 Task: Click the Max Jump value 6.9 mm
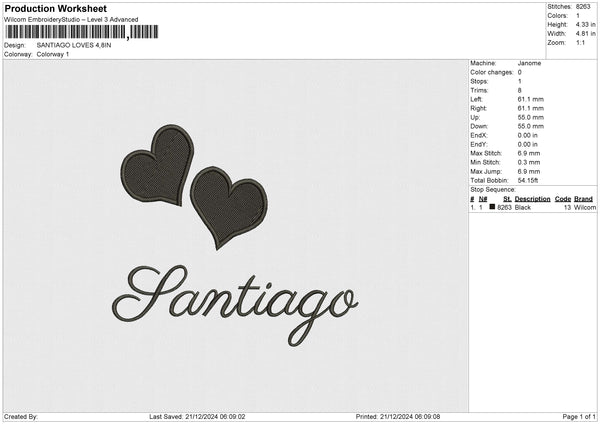click(529, 171)
